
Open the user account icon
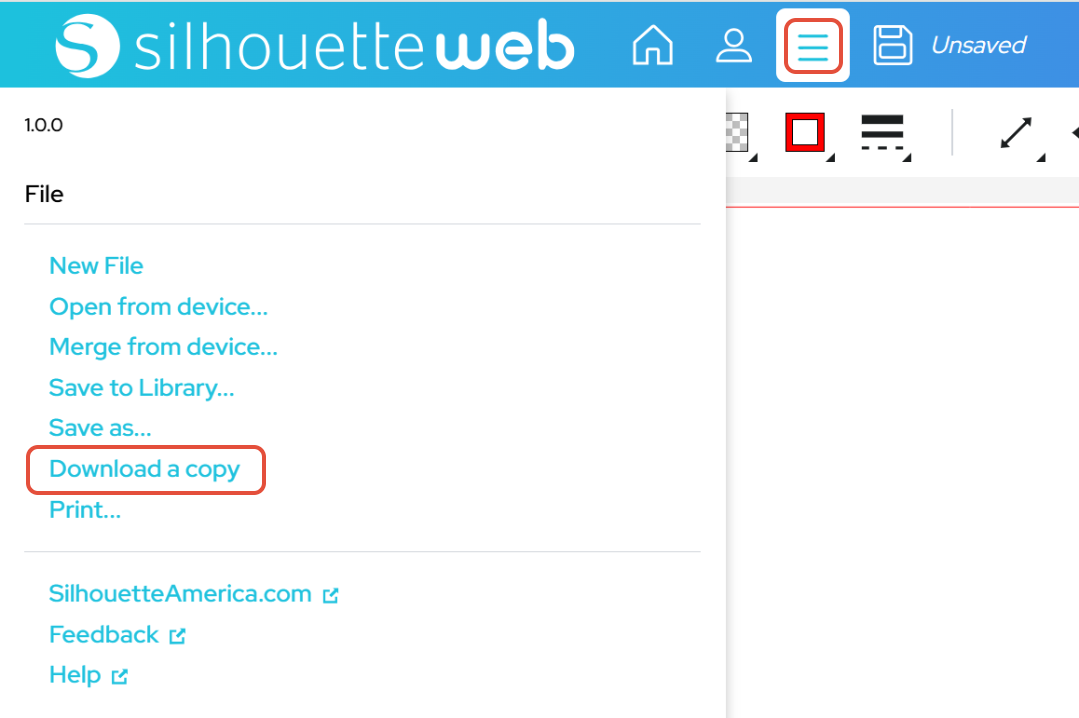click(734, 45)
